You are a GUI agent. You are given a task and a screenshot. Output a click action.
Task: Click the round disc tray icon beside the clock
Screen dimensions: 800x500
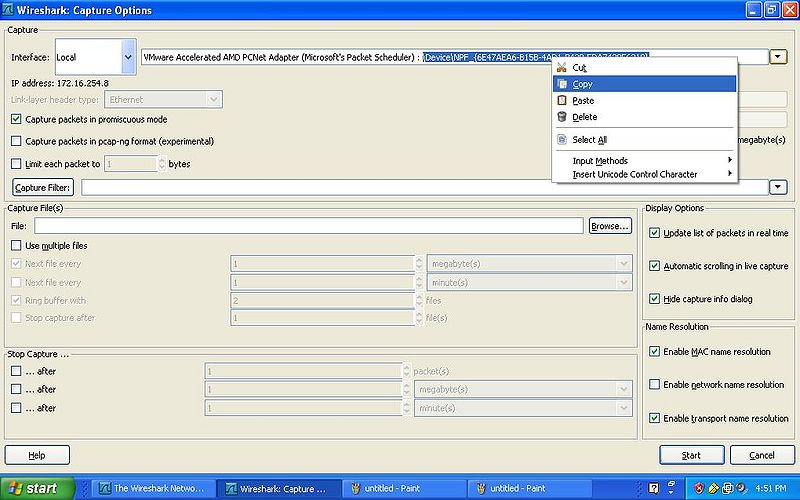(x=741, y=488)
